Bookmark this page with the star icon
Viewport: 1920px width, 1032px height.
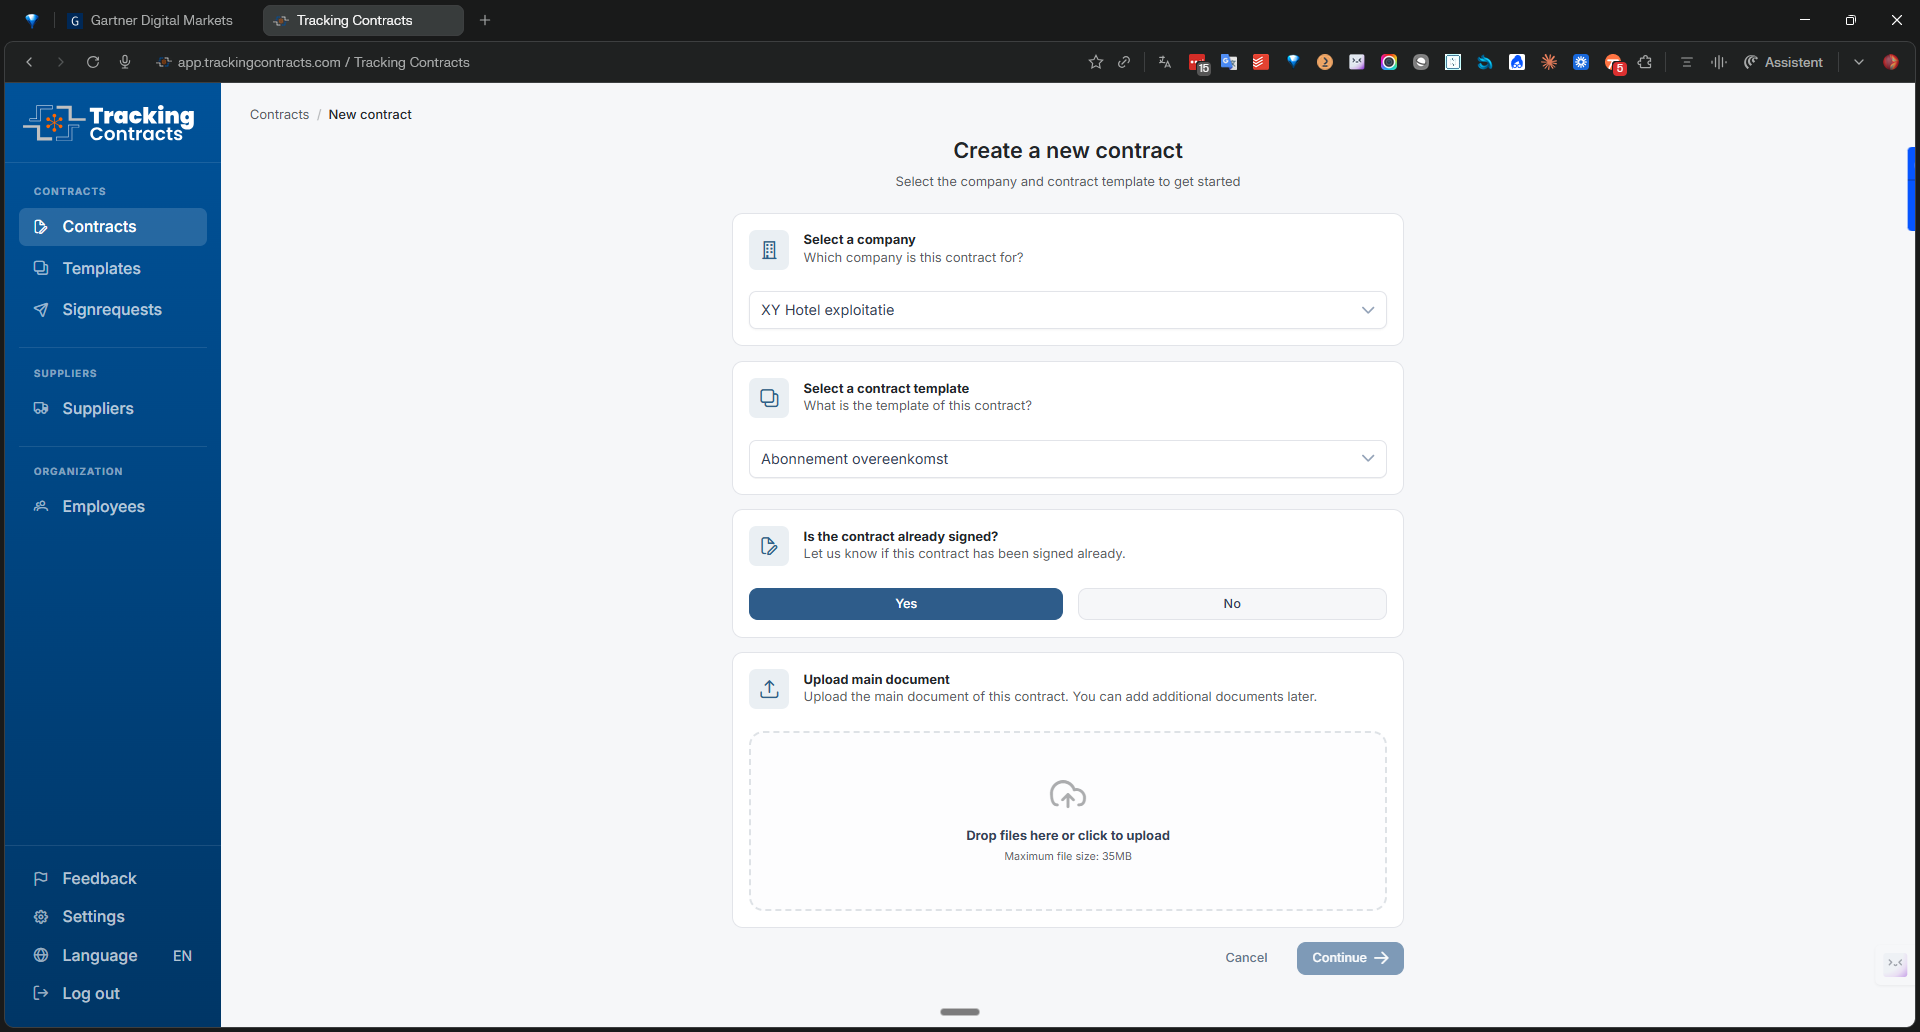[x=1096, y=62]
